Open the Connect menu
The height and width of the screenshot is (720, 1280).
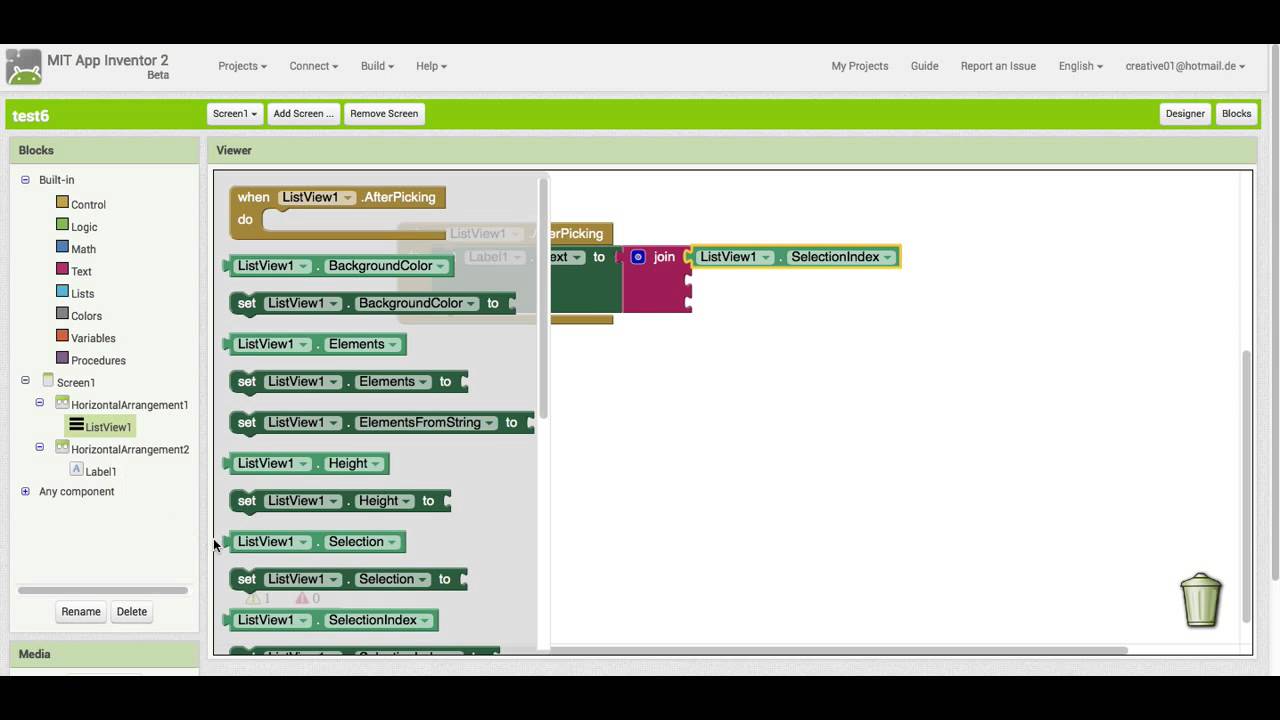[314, 66]
